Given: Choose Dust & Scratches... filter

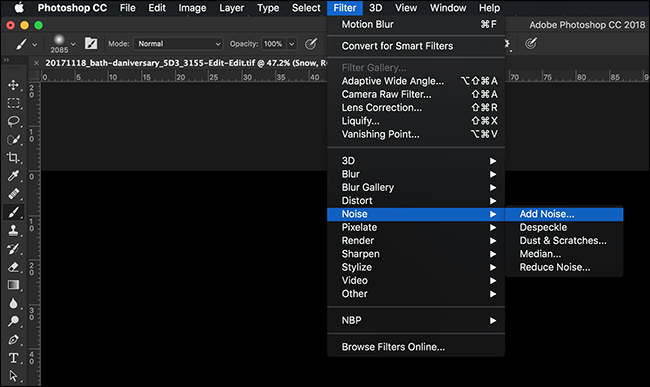Looking at the screenshot, I should click(564, 240).
